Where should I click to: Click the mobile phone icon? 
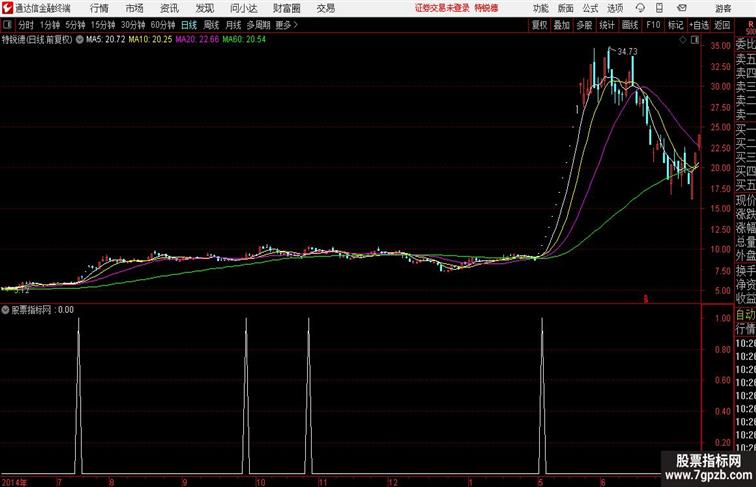[659, 8]
